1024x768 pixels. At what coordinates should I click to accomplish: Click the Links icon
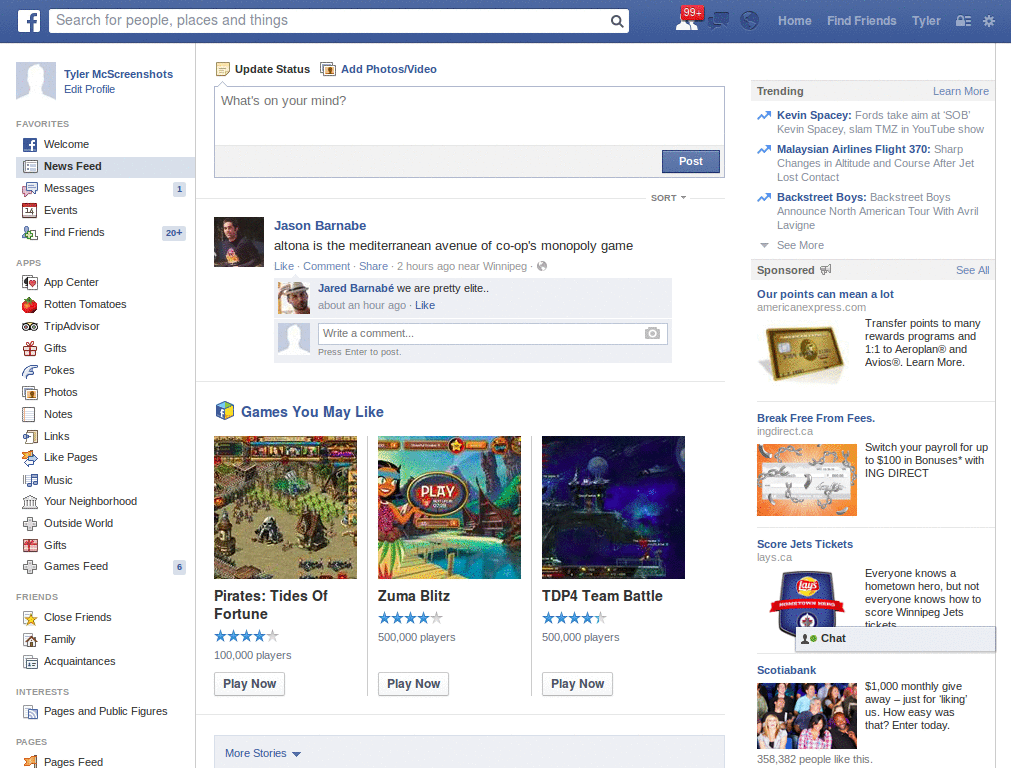click(x=30, y=436)
